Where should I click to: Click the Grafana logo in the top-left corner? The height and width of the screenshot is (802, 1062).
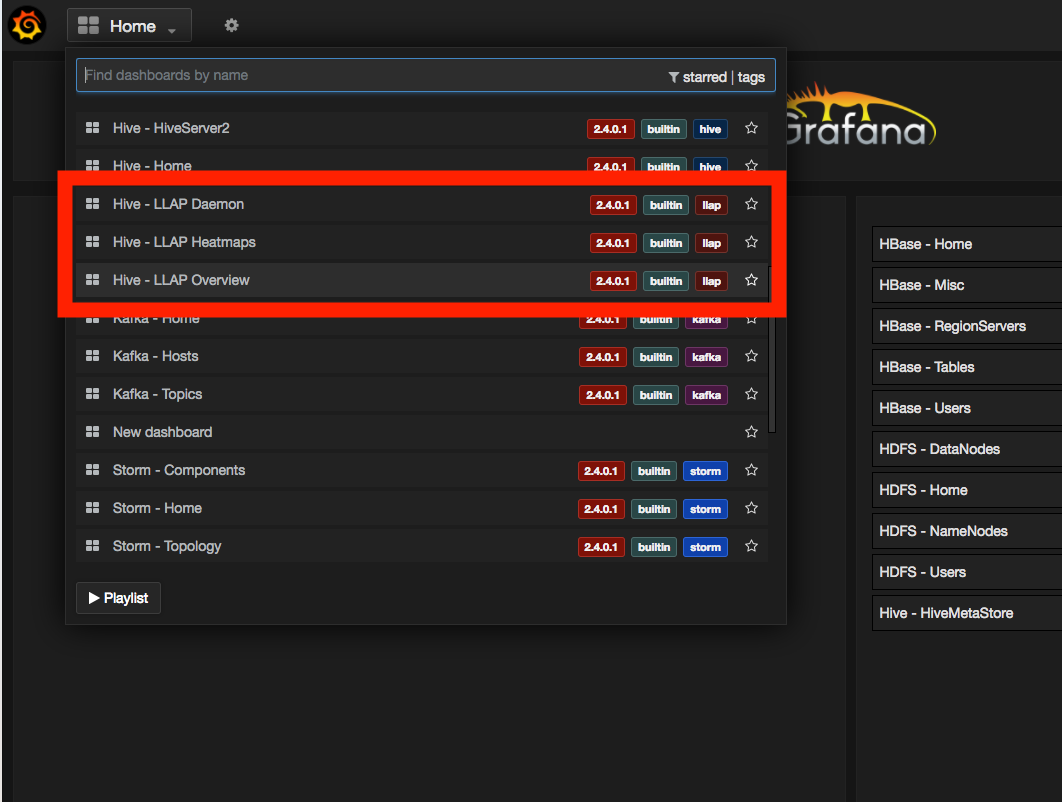tap(26, 25)
